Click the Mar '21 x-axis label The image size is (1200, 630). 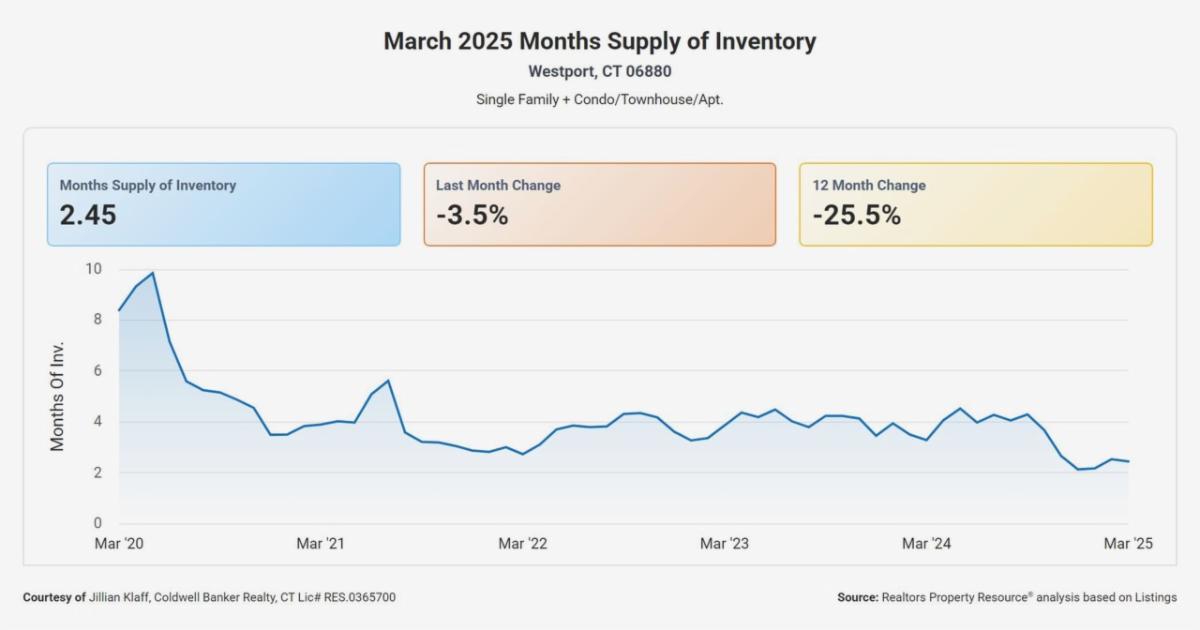(321, 543)
